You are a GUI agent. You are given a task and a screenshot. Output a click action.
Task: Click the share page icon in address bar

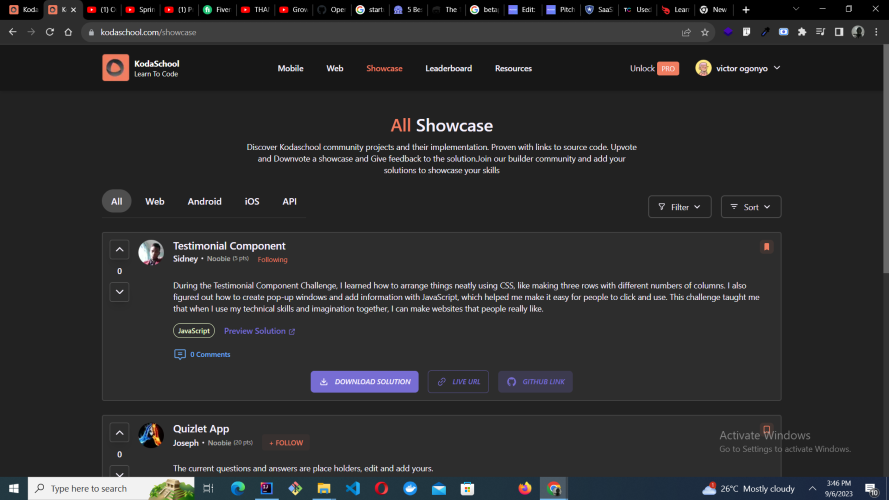[x=686, y=32]
